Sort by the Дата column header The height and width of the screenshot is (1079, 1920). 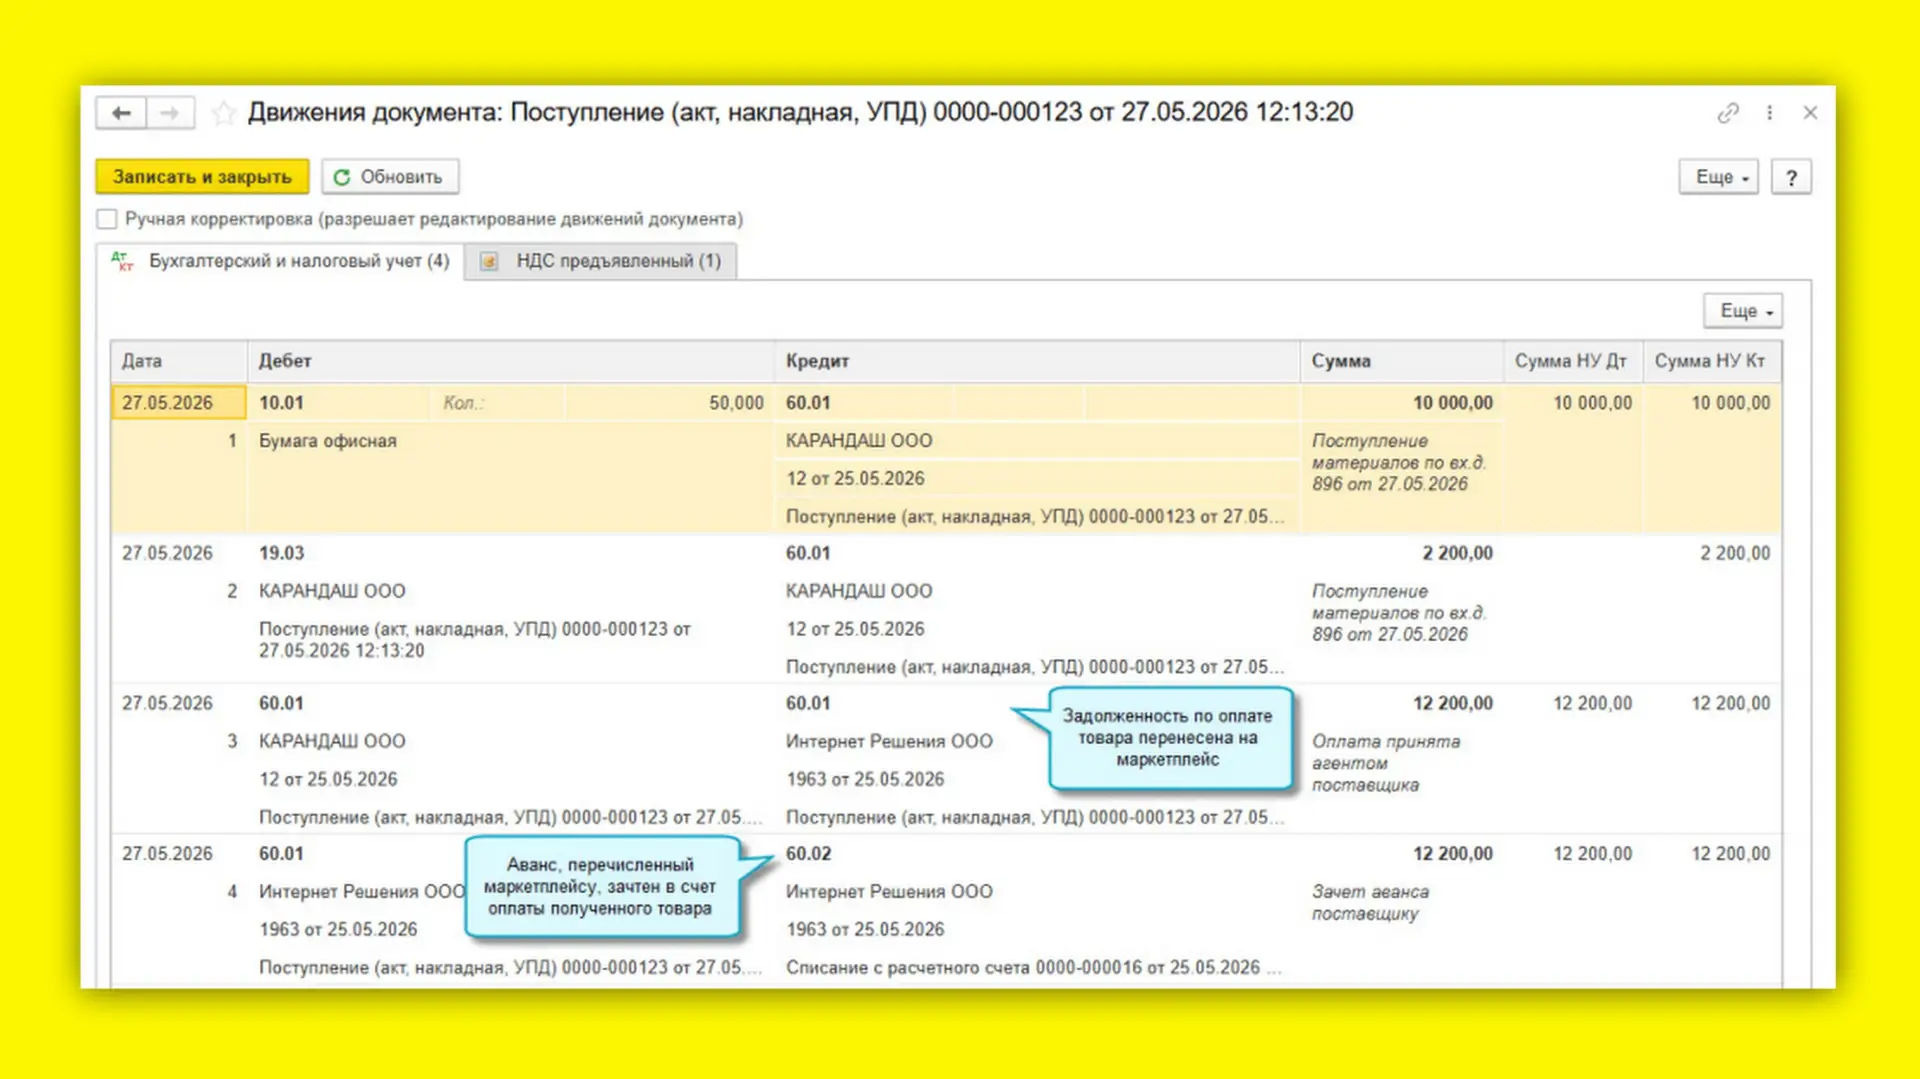pos(179,361)
